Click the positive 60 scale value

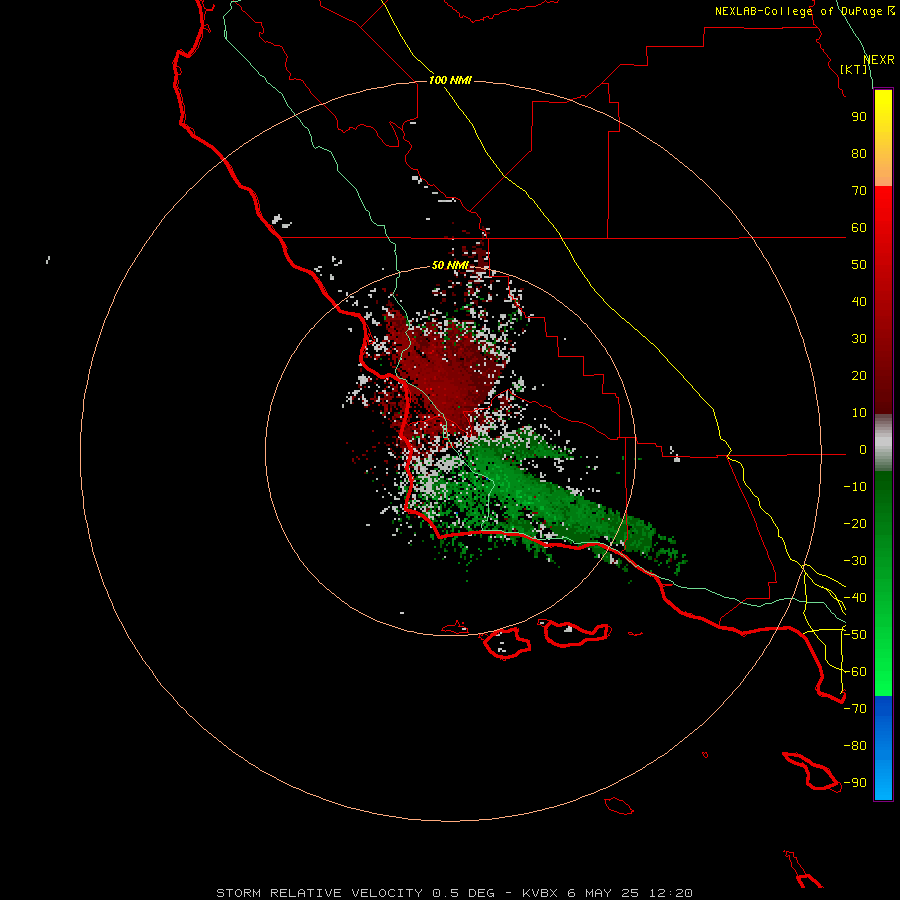click(x=859, y=228)
